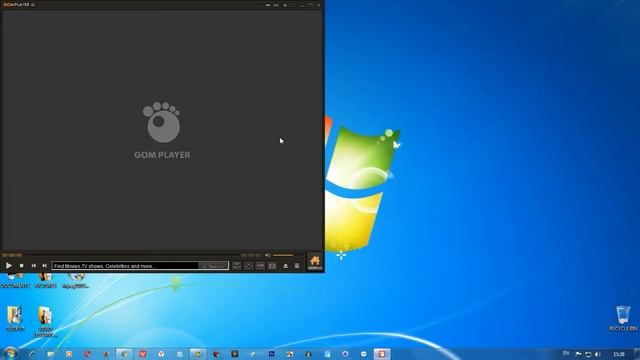Open the orange home icon in GOM Player
The width and height of the screenshot is (640, 360).
[315, 262]
